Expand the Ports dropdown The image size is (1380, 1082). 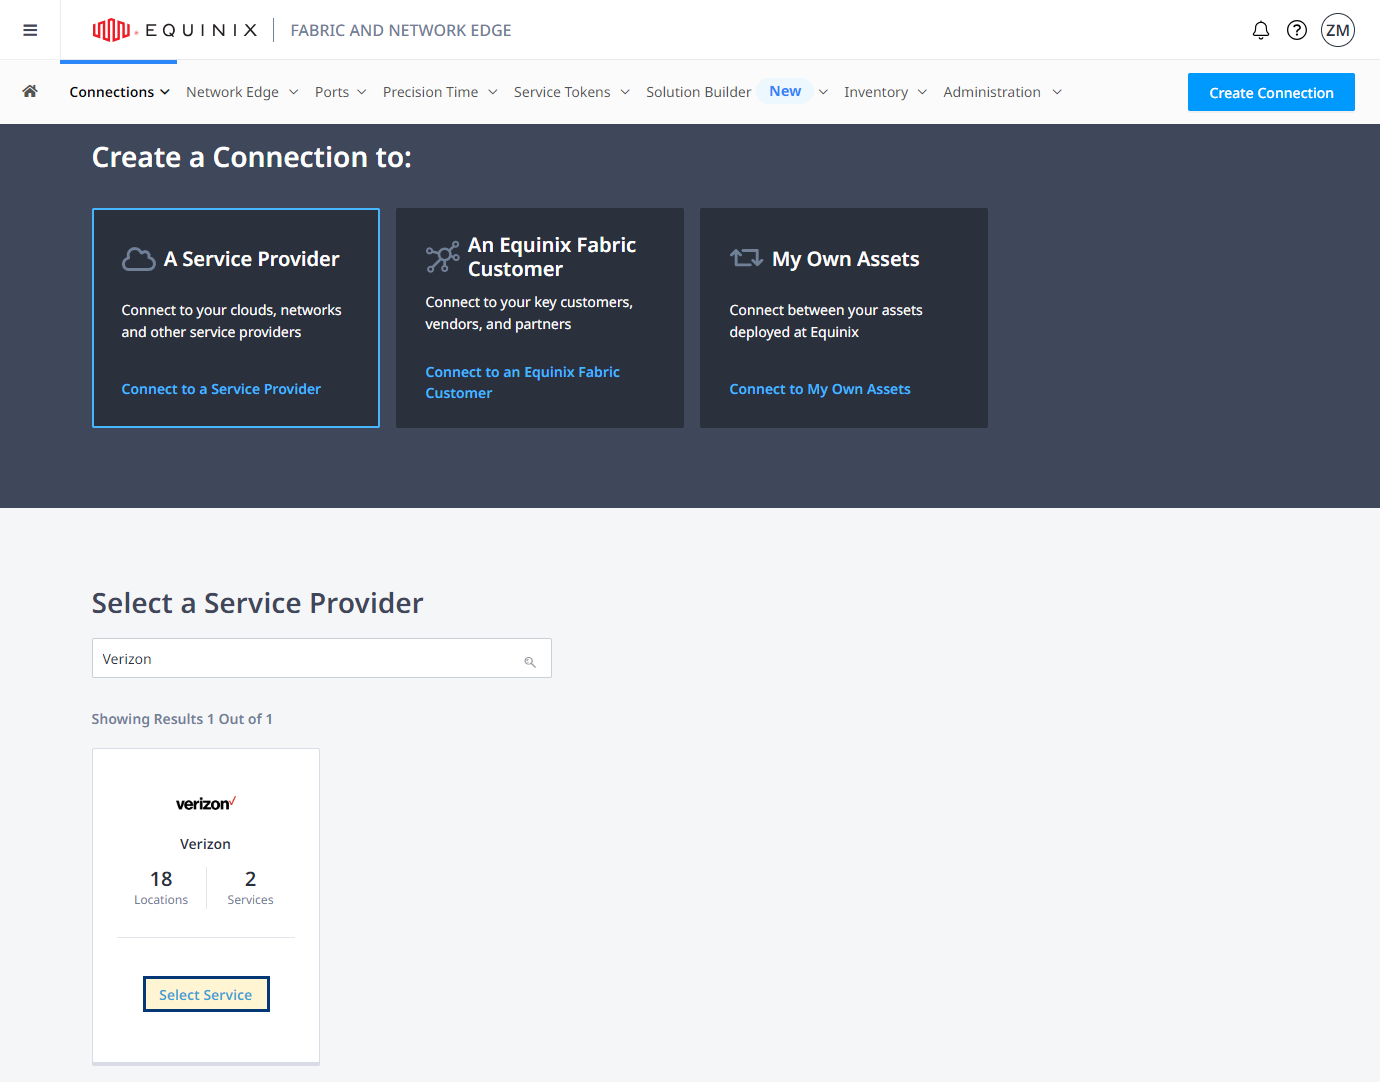point(340,92)
